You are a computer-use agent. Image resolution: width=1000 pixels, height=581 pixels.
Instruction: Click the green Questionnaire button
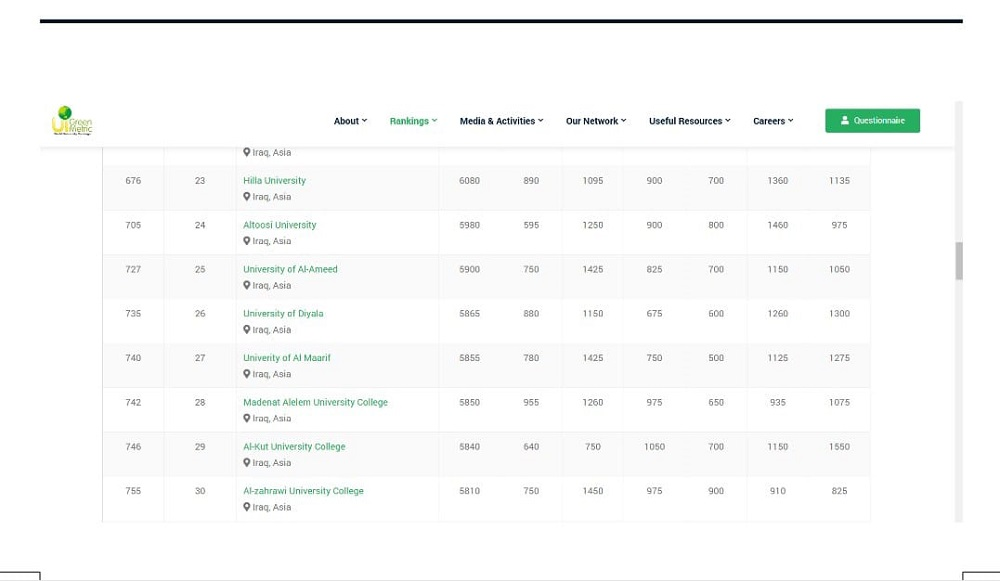[x=872, y=121]
